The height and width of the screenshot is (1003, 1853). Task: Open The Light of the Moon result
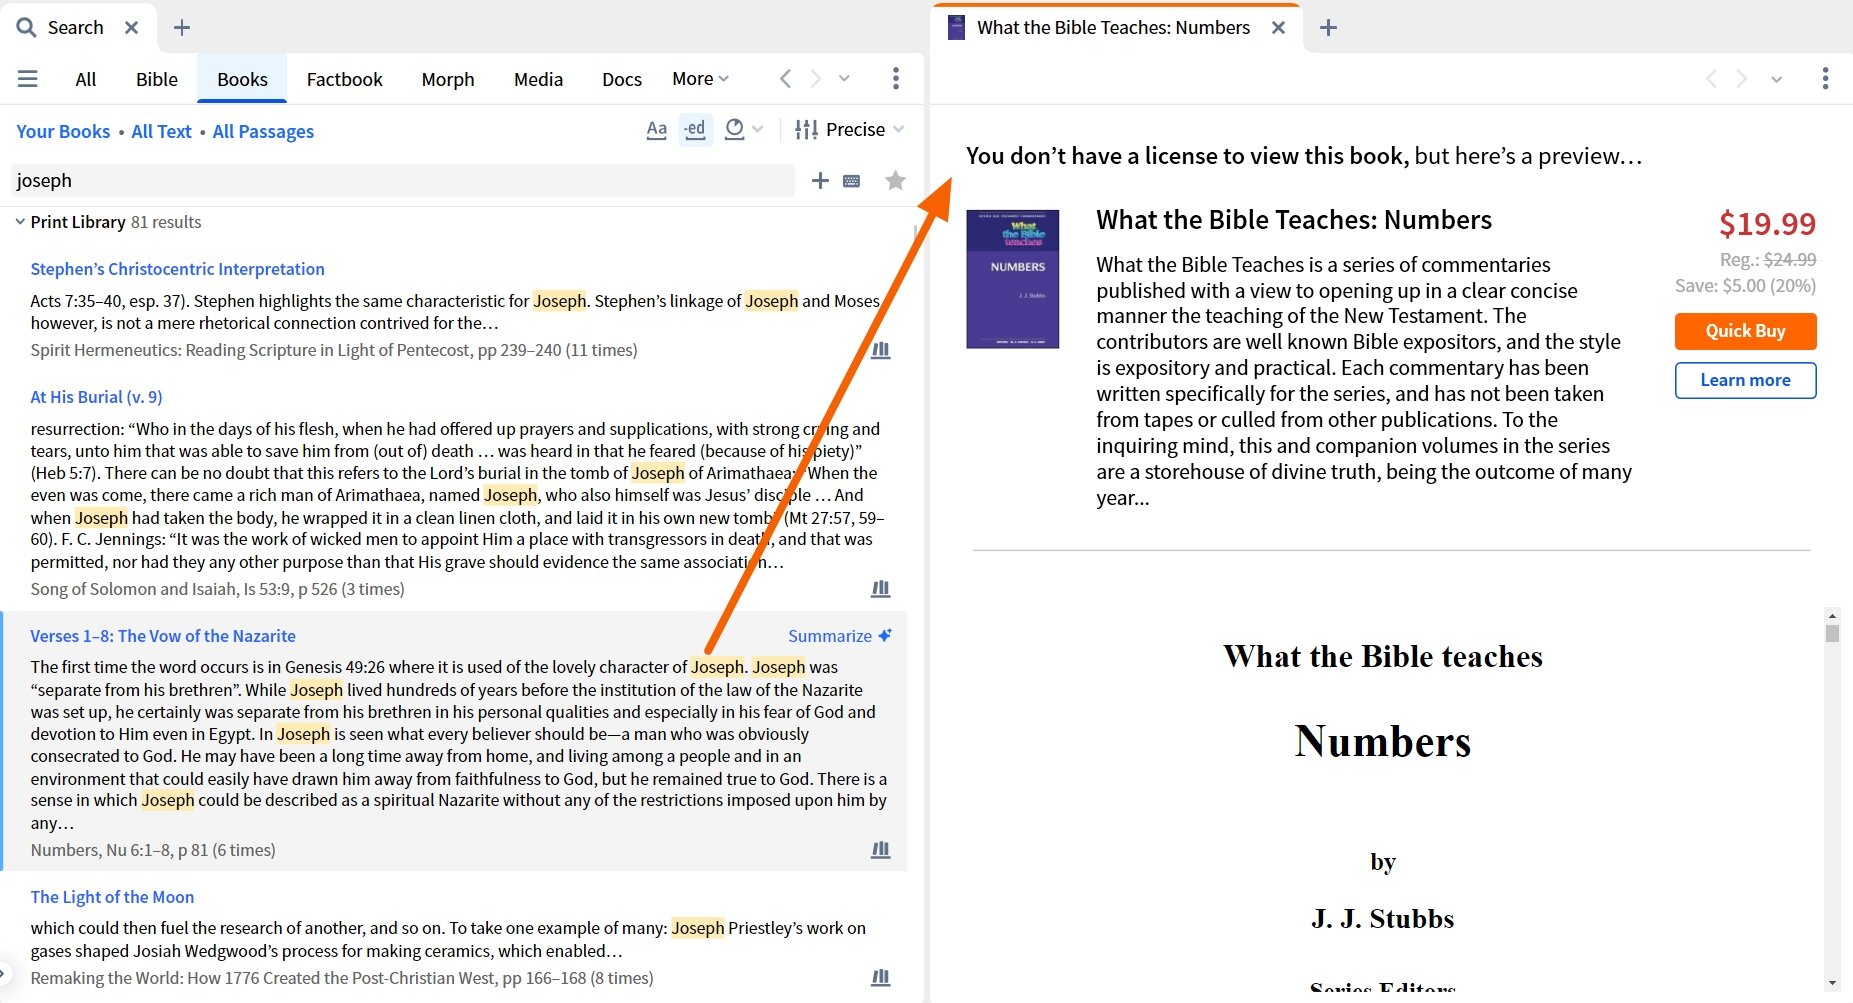click(112, 897)
